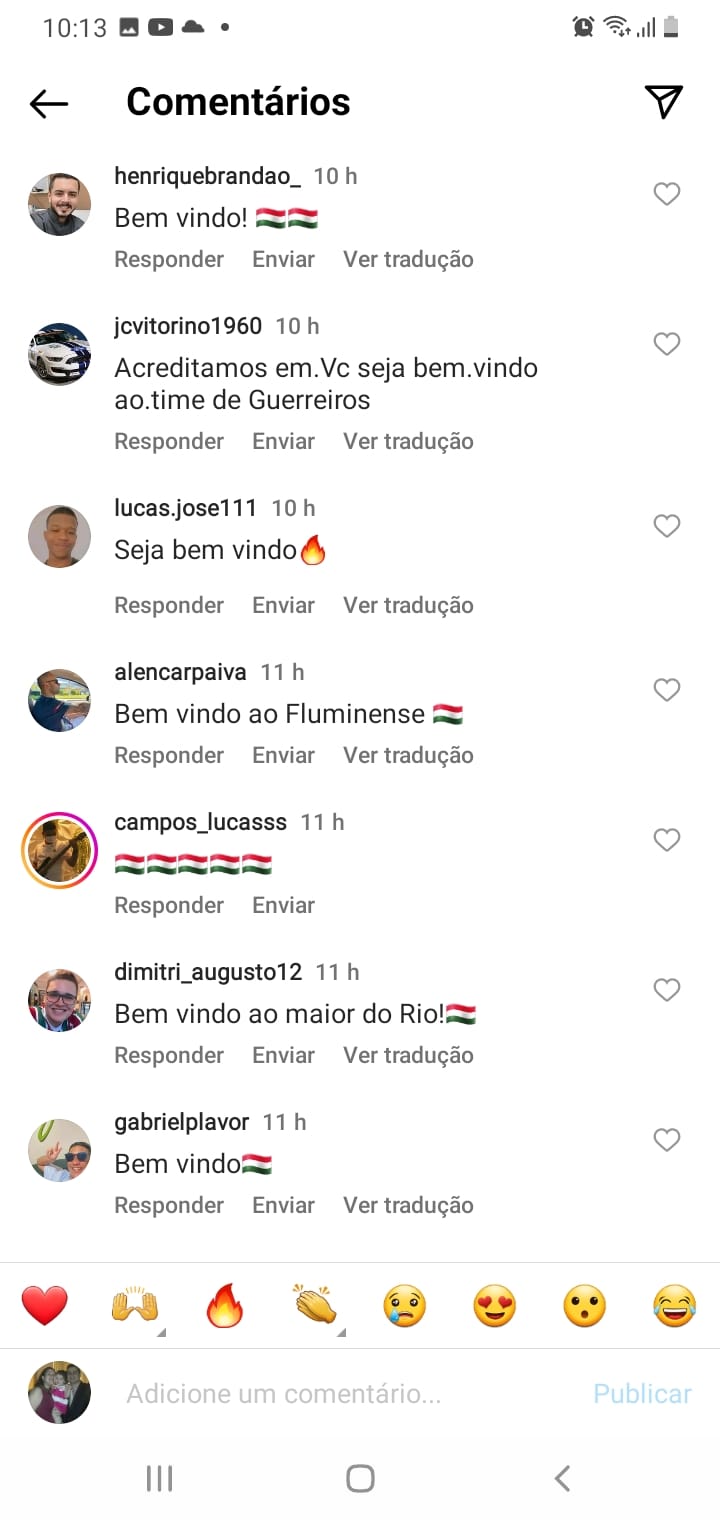
Task: Insert the red heart emoji reaction
Action: (x=45, y=1306)
